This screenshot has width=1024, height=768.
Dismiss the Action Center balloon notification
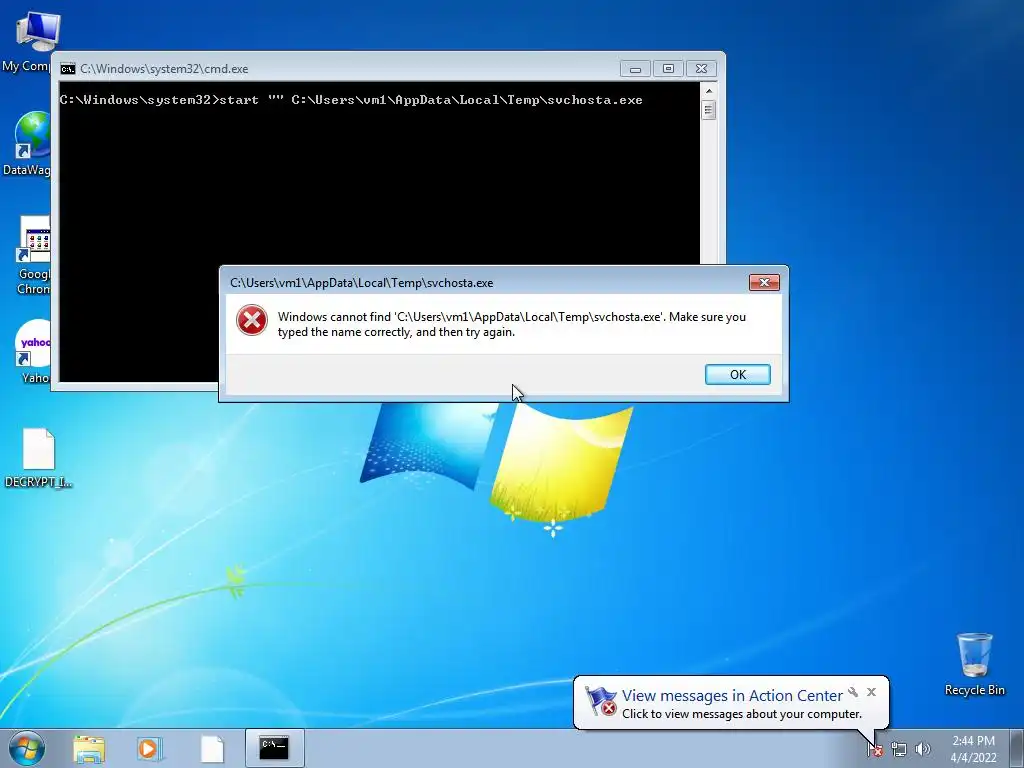pos(871,692)
